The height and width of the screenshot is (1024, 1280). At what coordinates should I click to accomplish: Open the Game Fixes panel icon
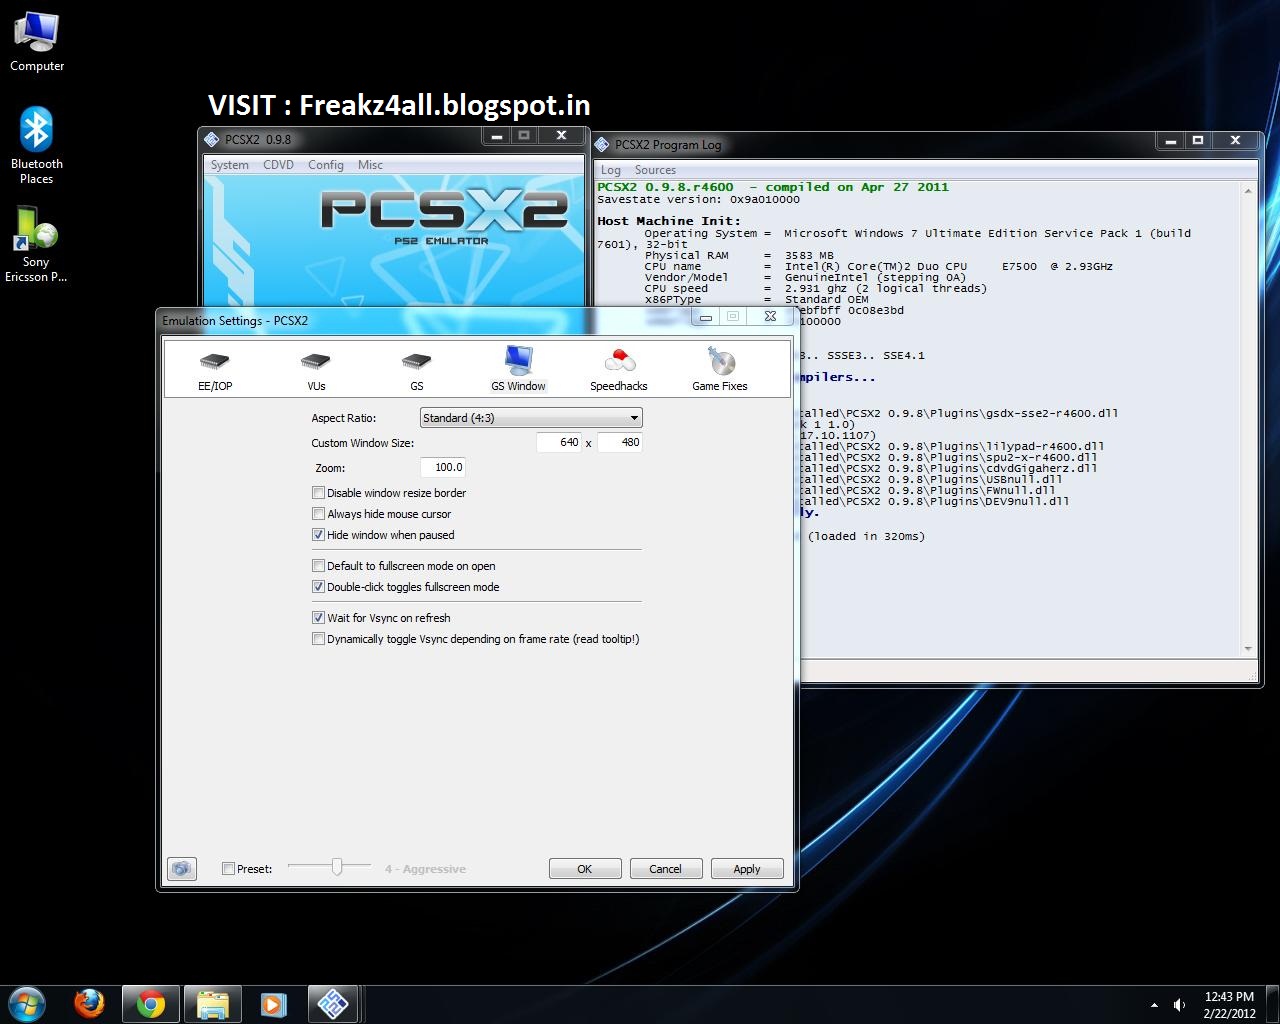pos(719,366)
